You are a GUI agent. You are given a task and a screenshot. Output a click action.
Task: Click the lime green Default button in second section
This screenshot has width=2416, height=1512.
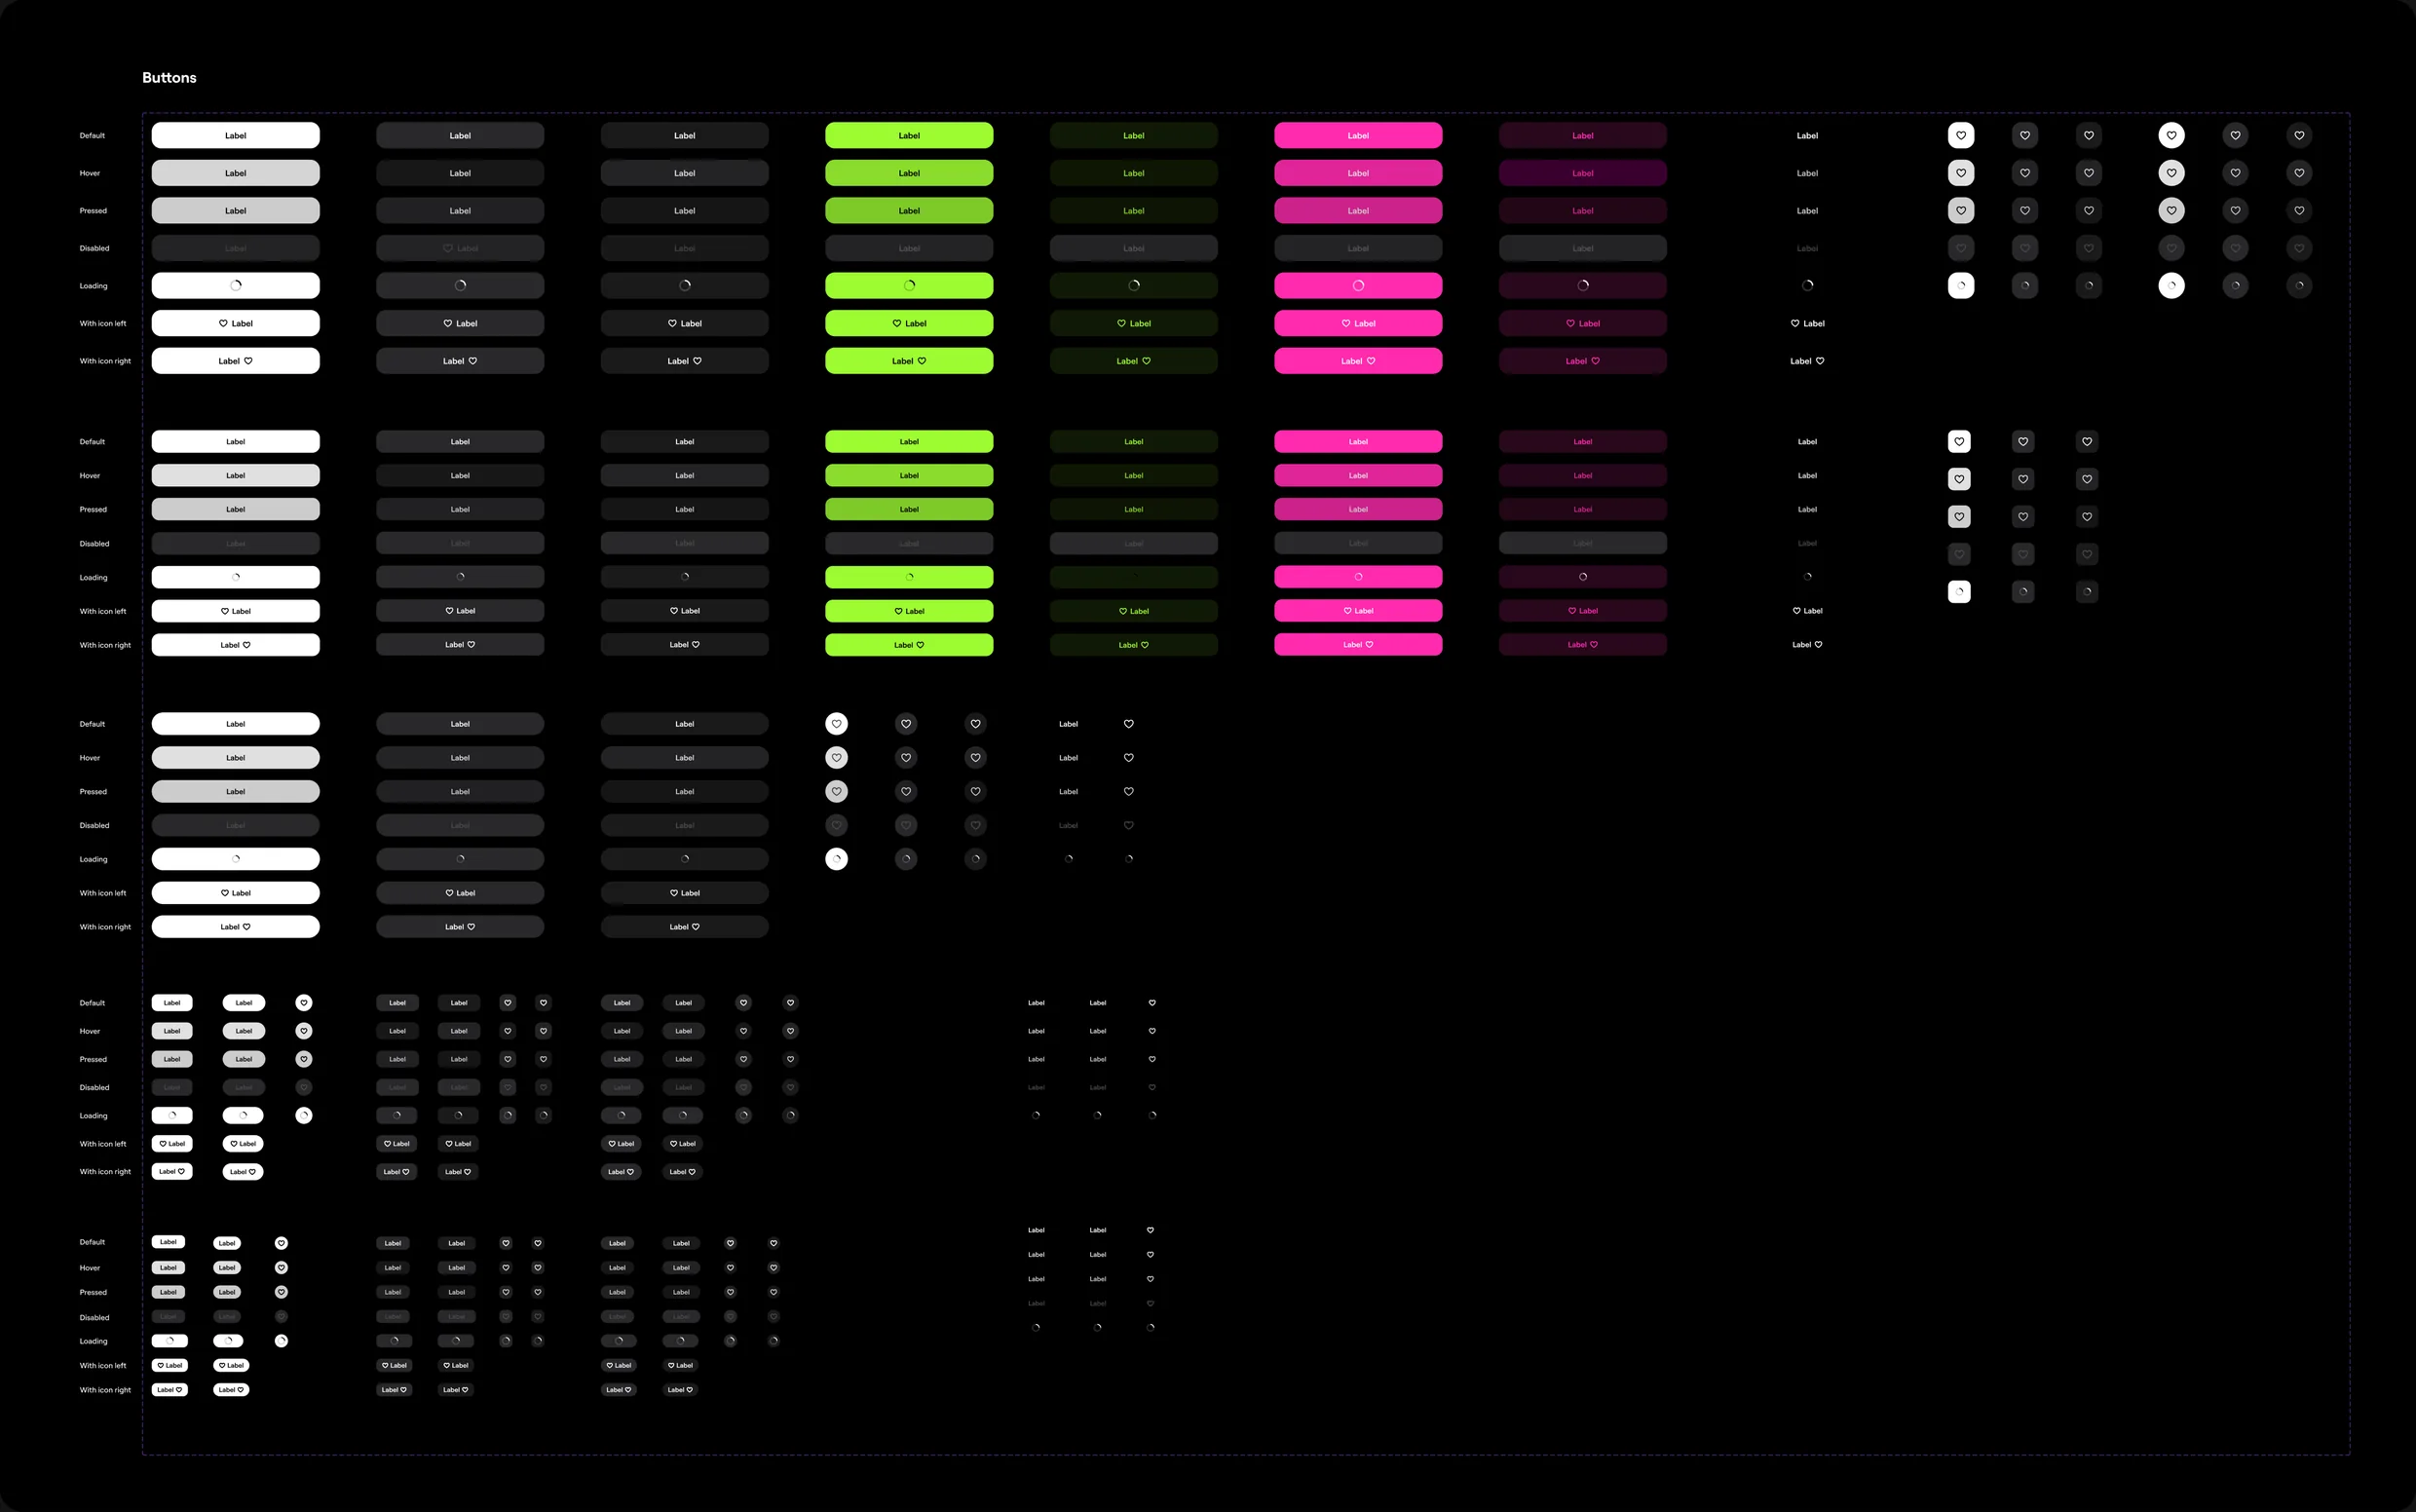(x=909, y=441)
